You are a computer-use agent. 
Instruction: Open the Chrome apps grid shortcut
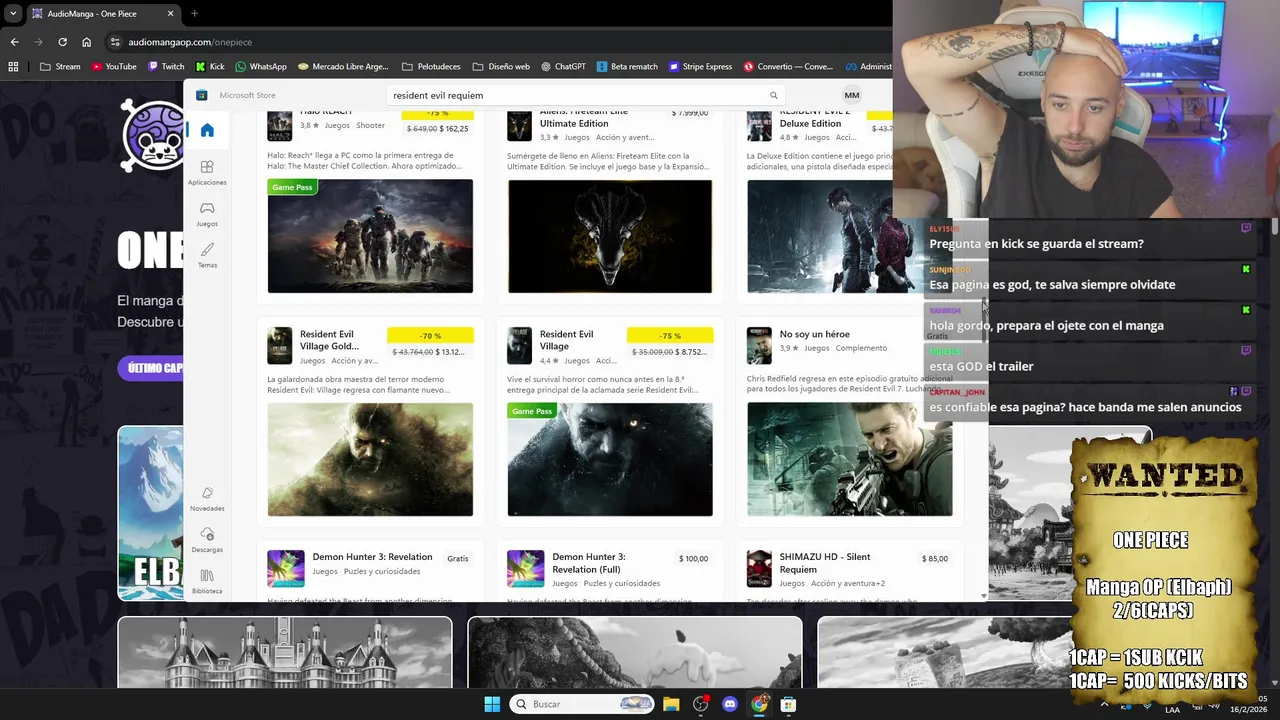(13, 67)
